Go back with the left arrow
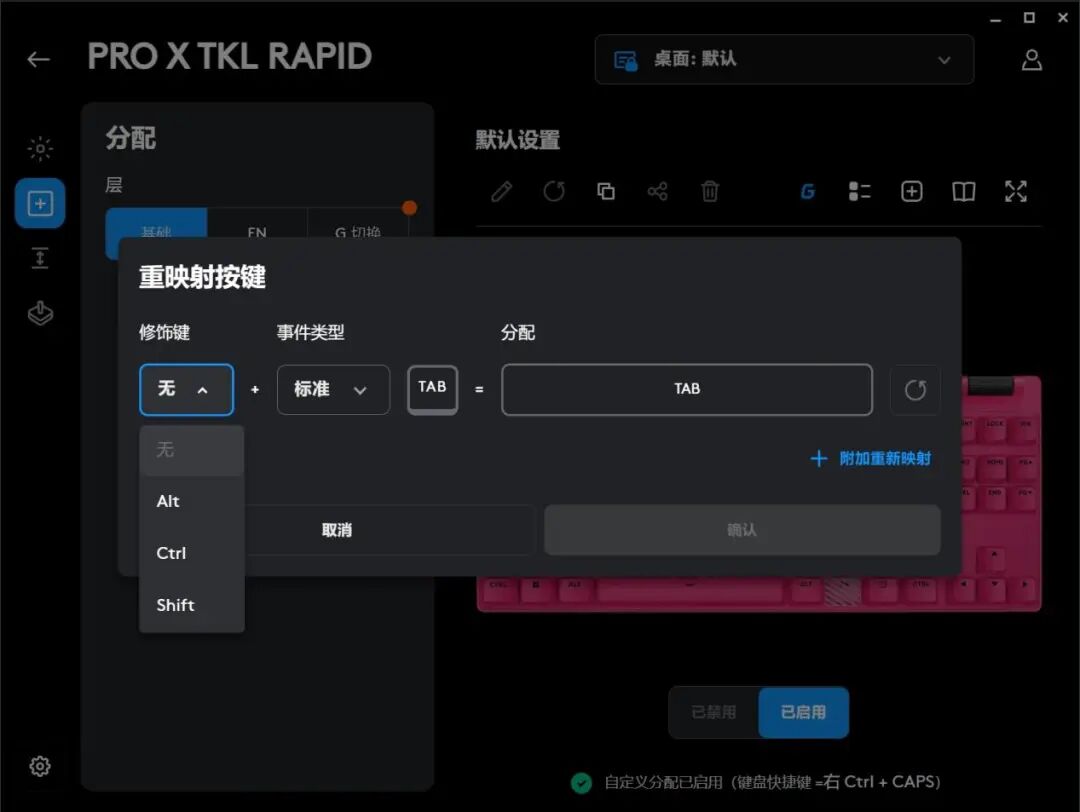This screenshot has height=812, width=1080. (x=39, y=59)
